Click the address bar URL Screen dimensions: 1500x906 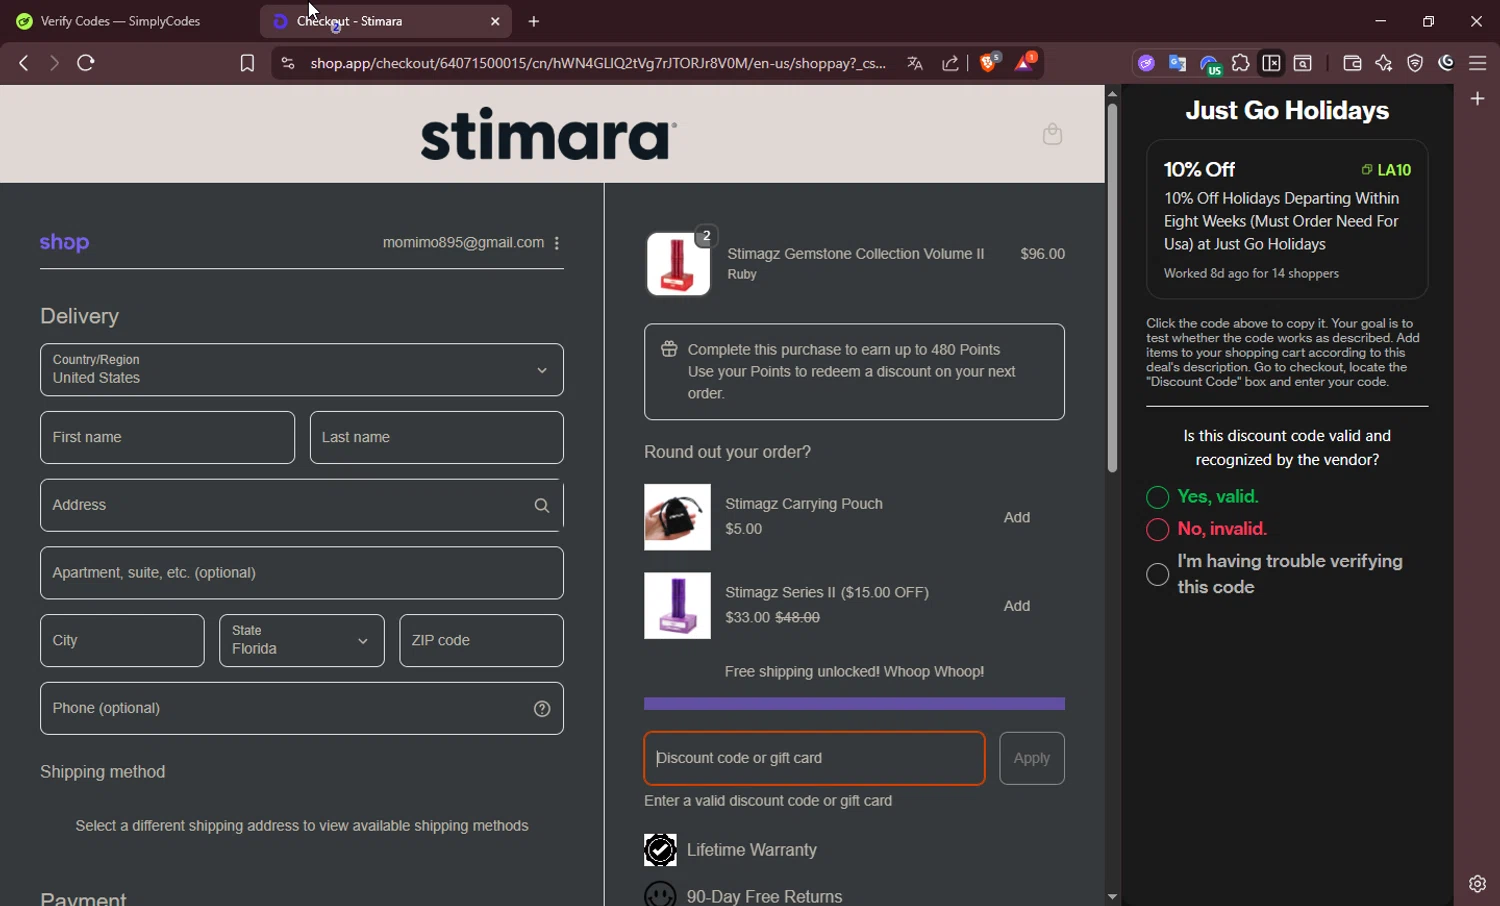click(x=598, y=63)
